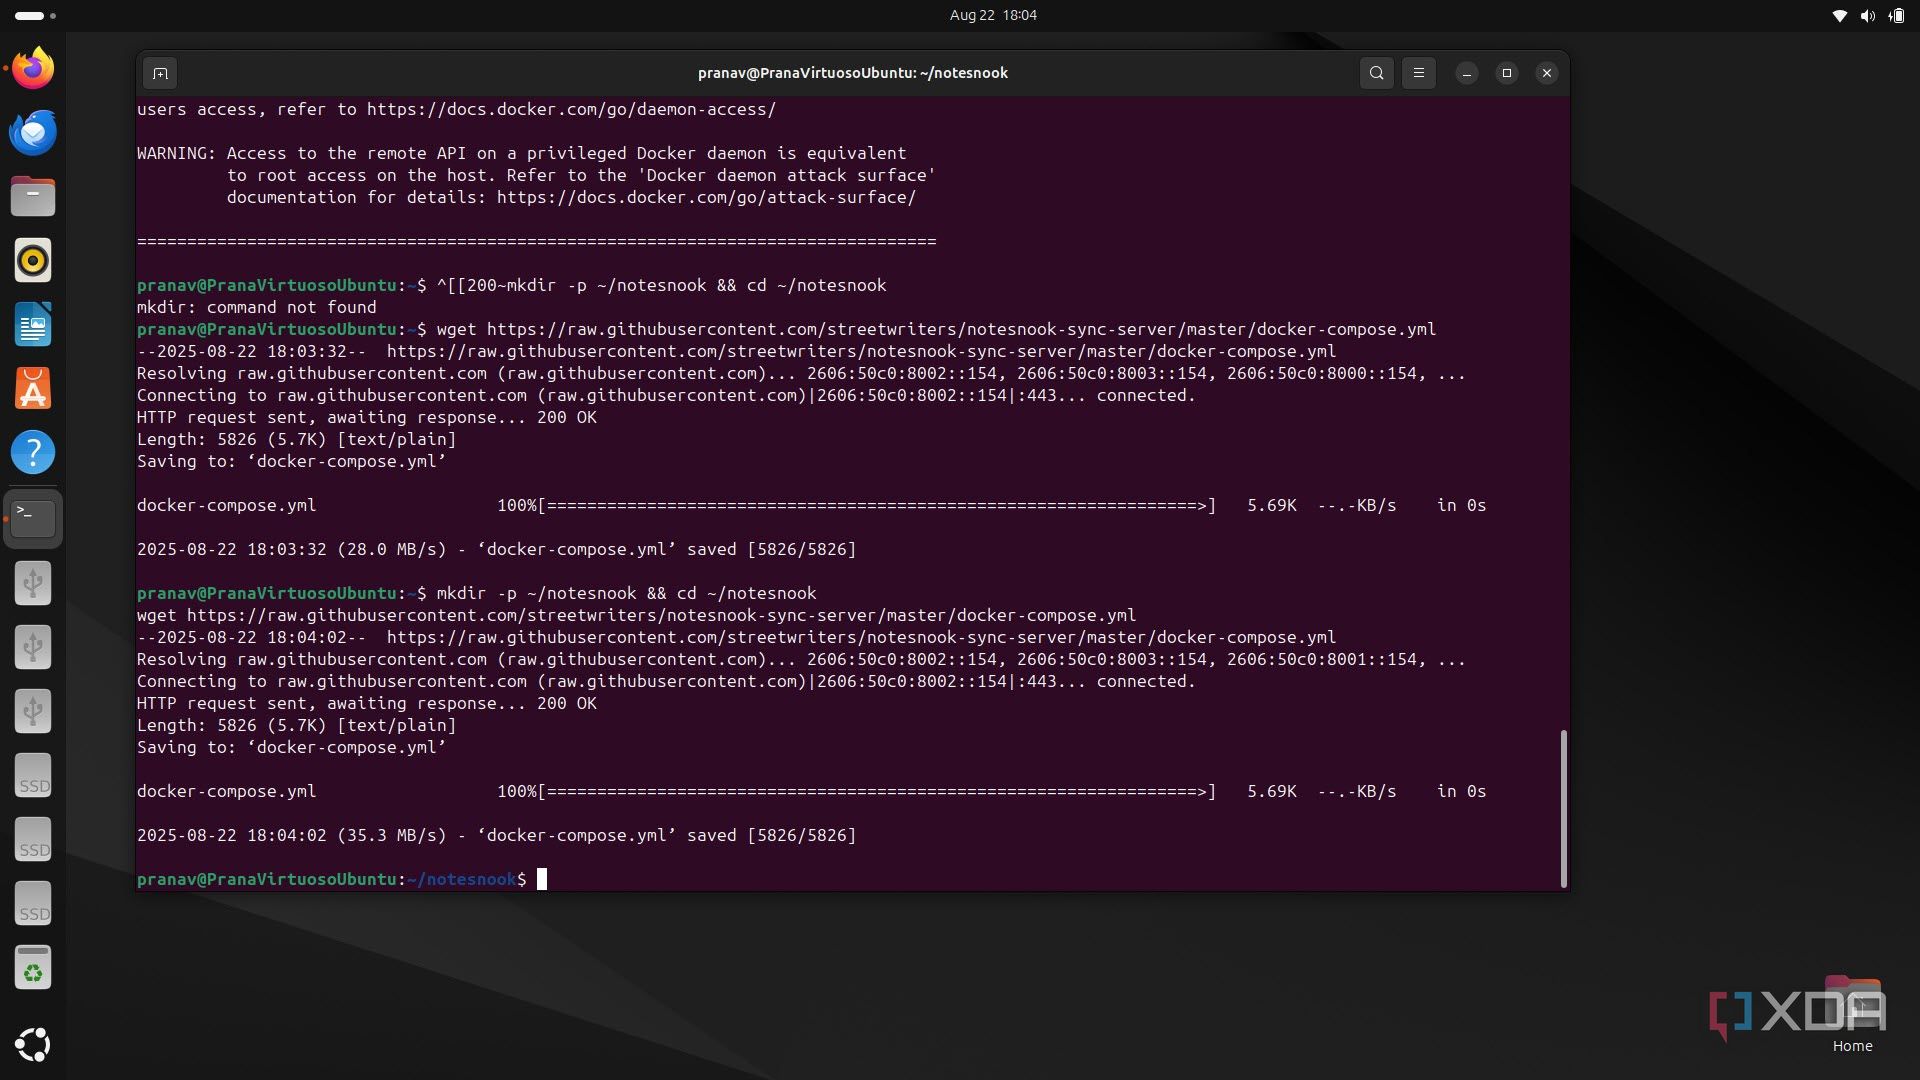Open the Files manager in dock
1920x1080 pixels.
click(33, 196)
